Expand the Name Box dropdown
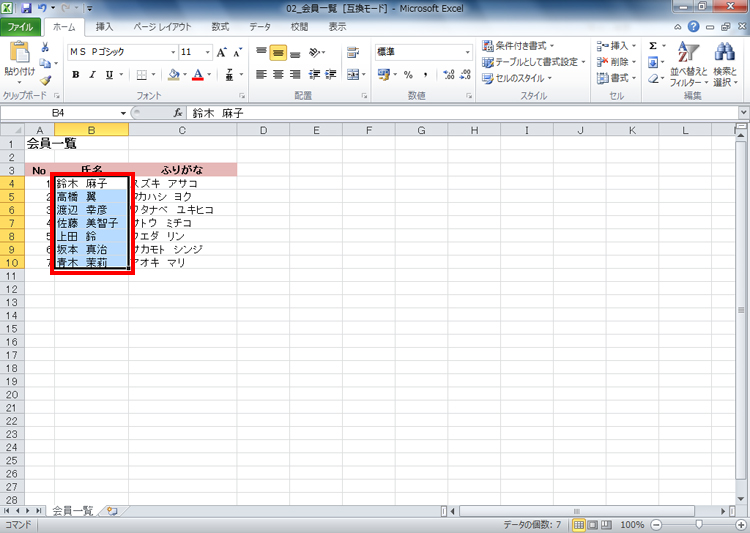 point(123,113)
